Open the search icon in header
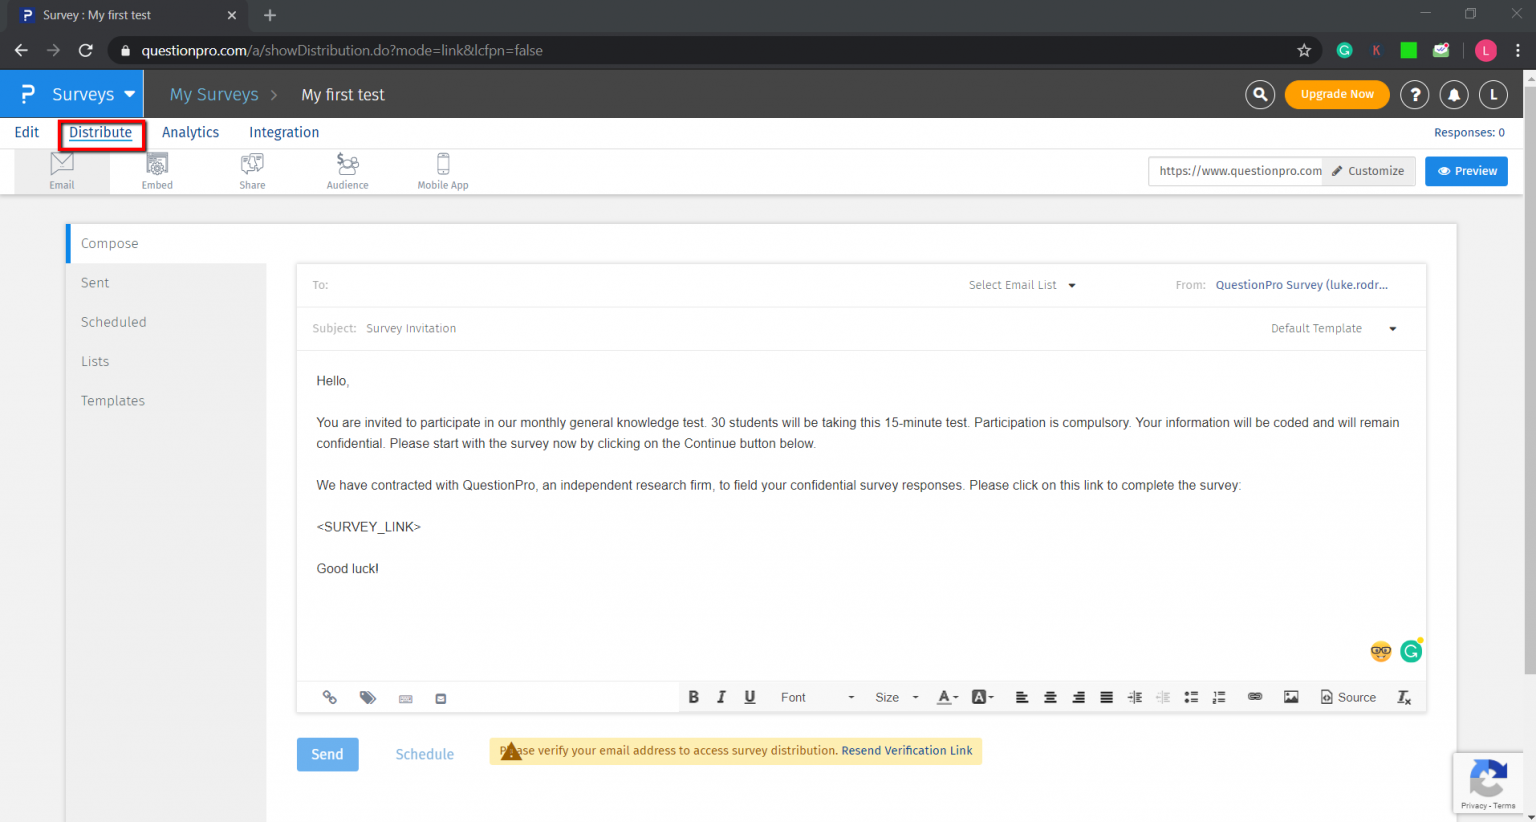This screenshot has height=822, width=1536. (x=1260, y=94)
